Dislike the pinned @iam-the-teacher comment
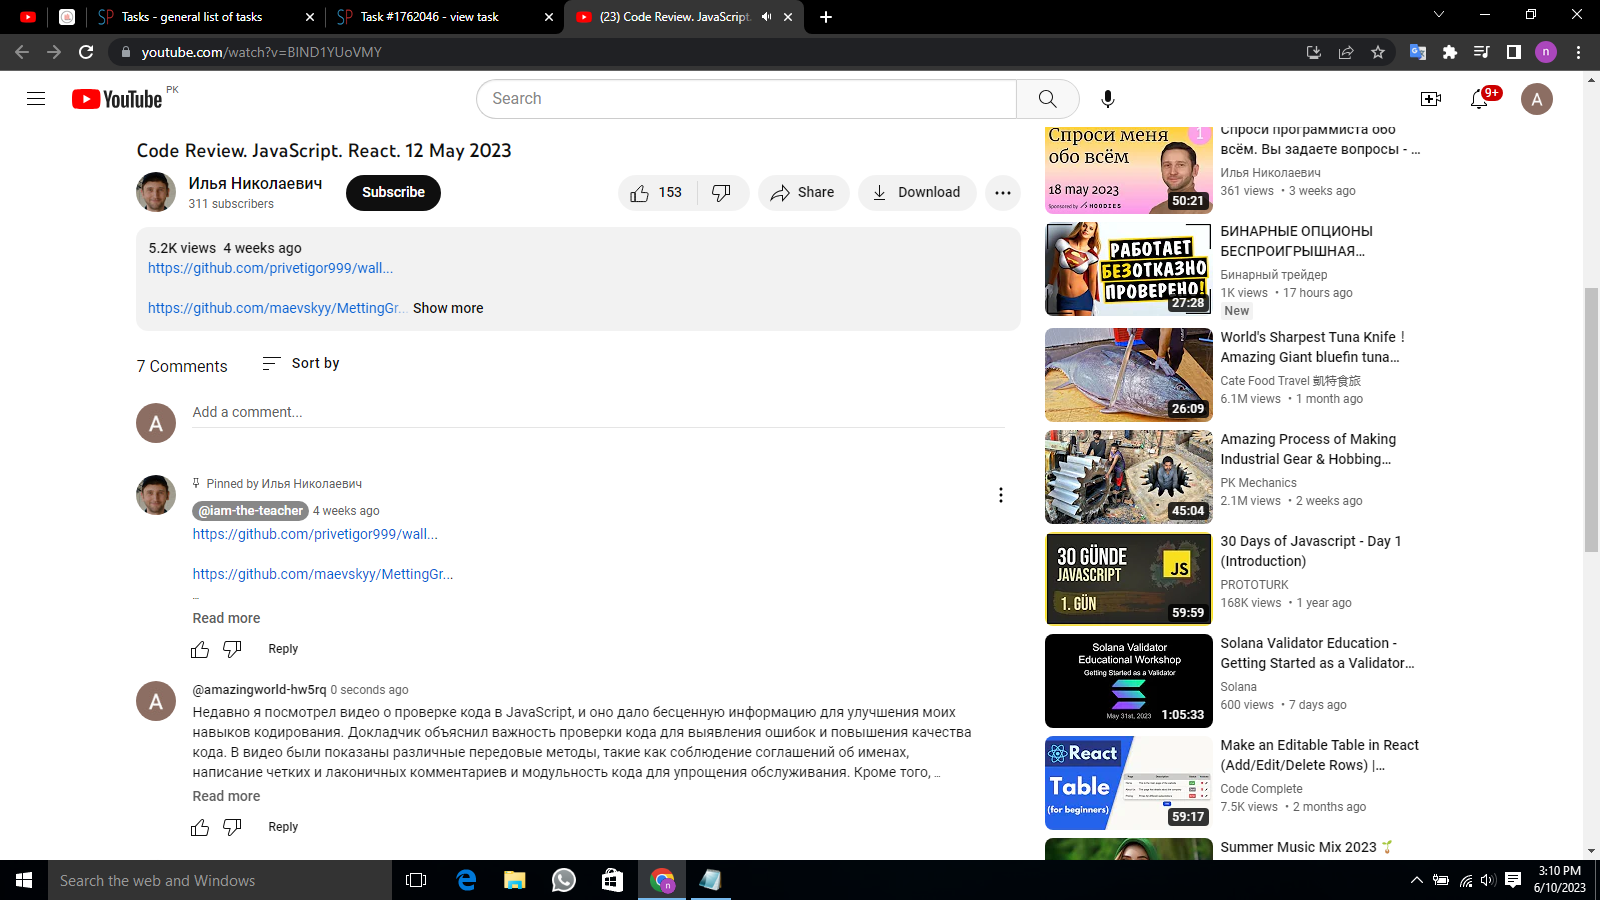The height and width of the screenshot is (900, 1600). pyautogui.click(x=232, y=650)
